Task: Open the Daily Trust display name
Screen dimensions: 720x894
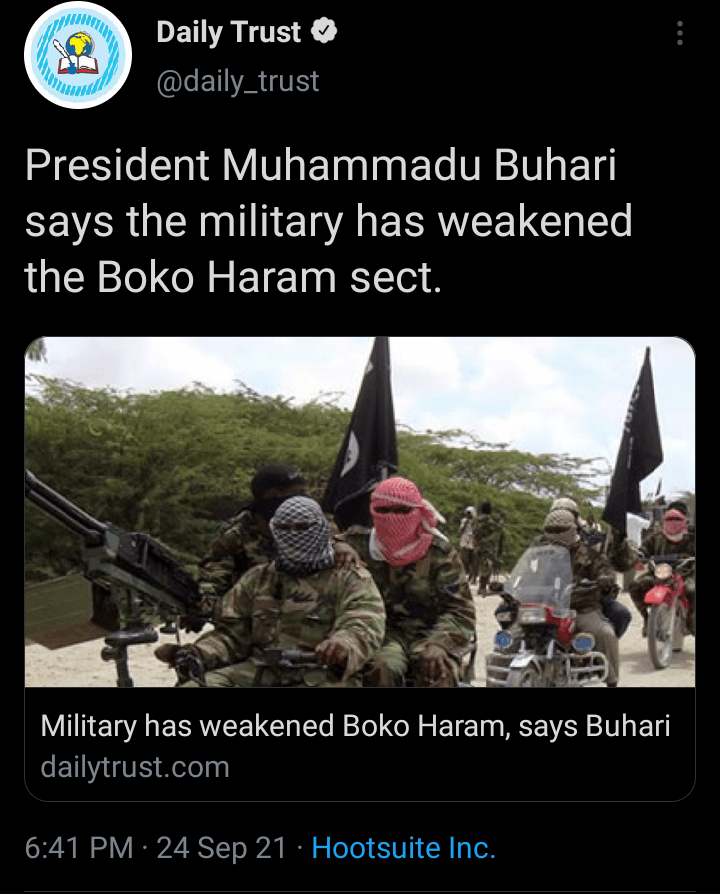Action: coord(229,32)
